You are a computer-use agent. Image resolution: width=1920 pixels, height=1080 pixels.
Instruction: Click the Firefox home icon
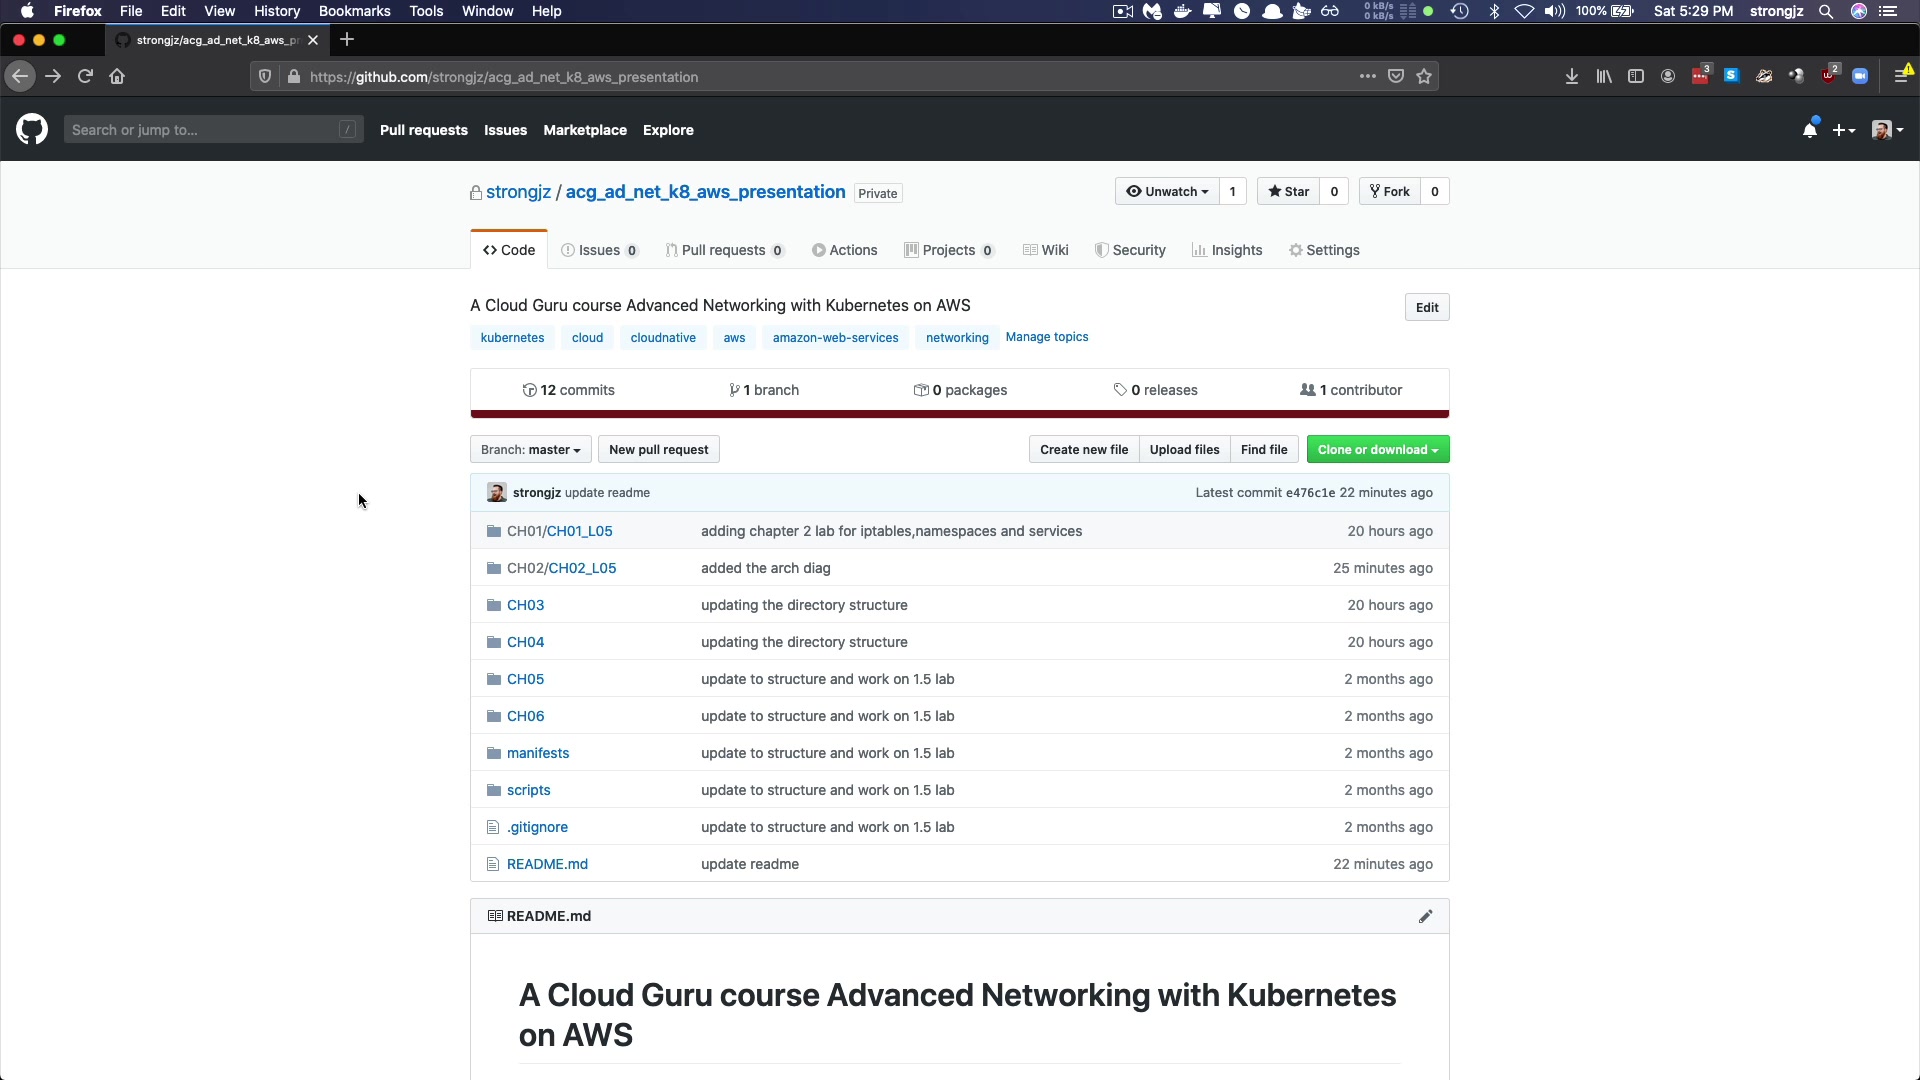click(x=118, y=77)
